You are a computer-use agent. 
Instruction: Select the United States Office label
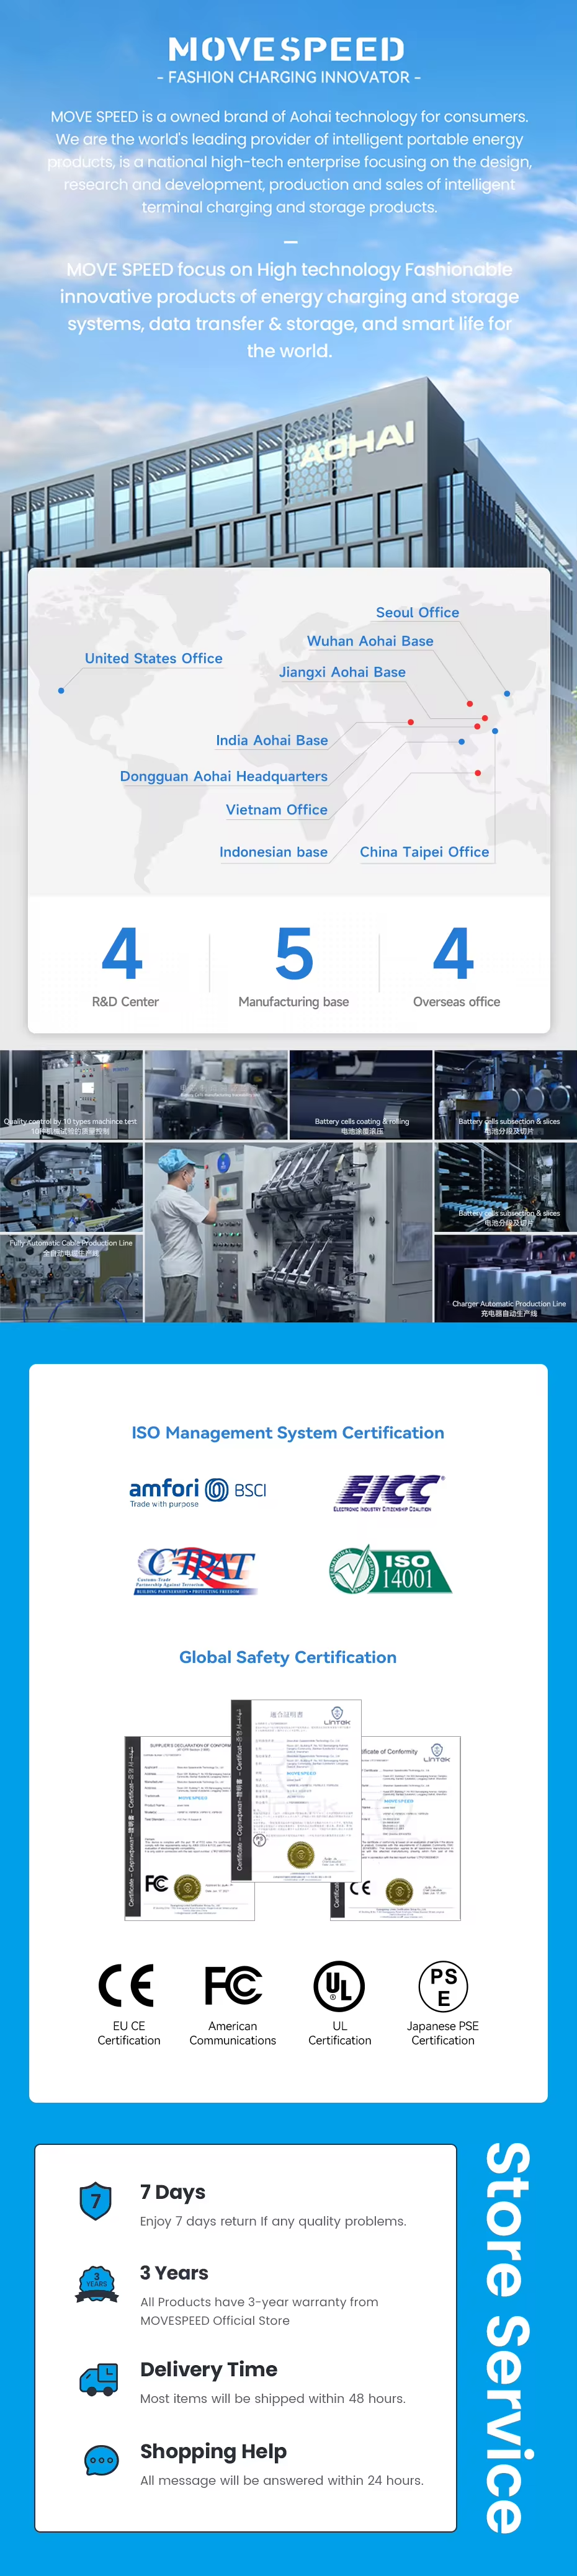coord(154,658)
